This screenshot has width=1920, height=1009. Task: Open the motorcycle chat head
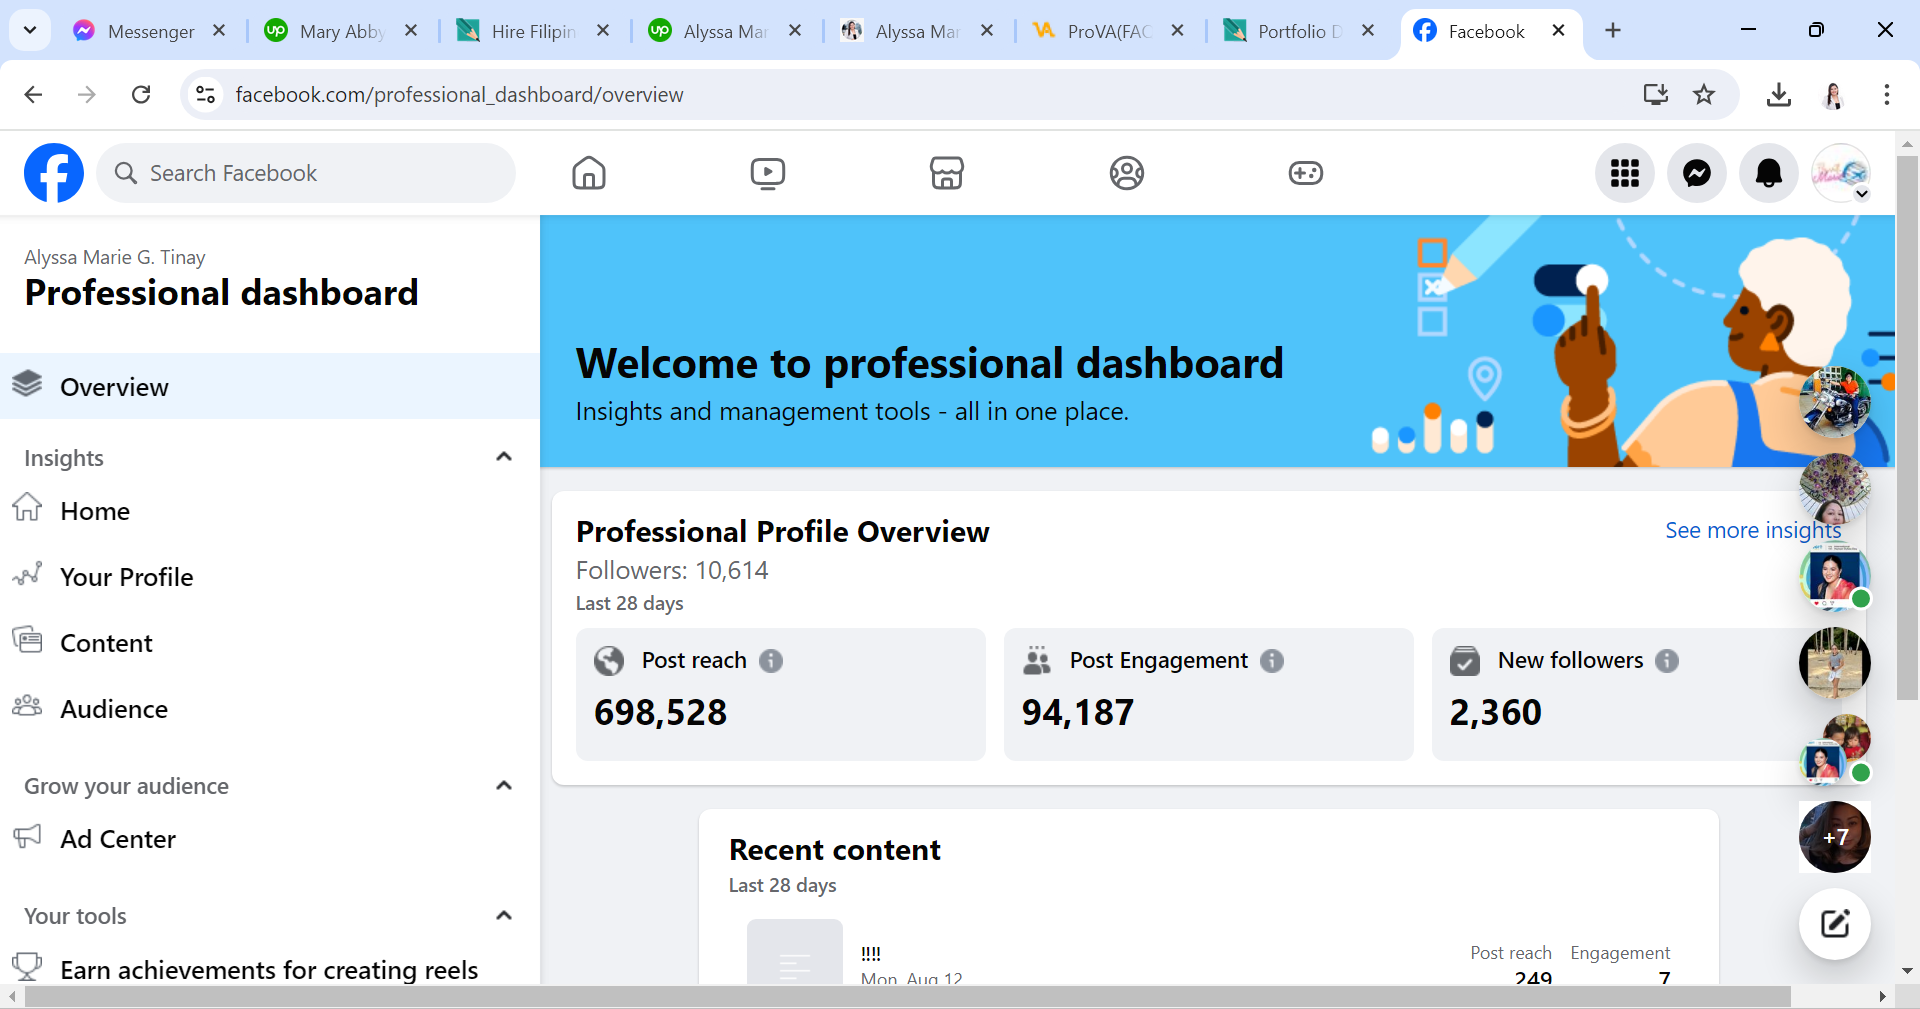point(1835,402)
